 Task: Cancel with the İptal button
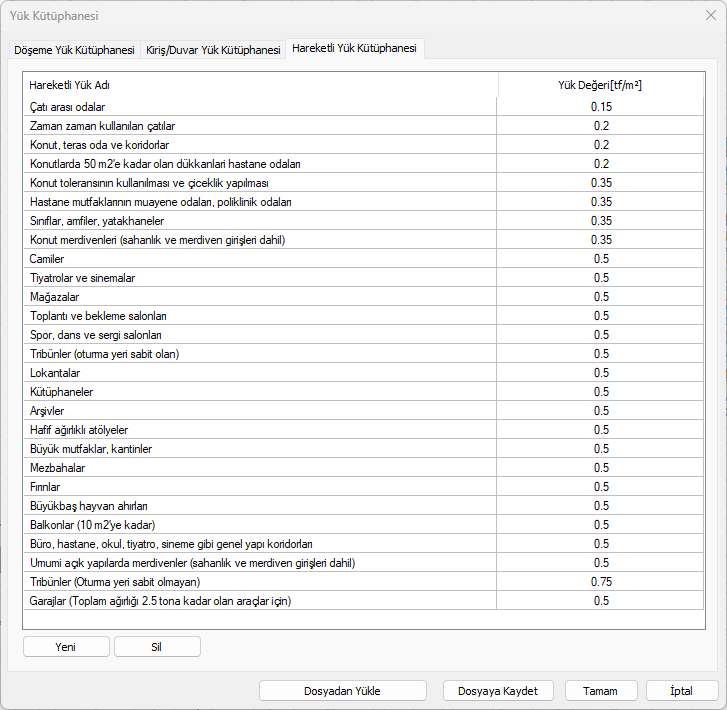682,691
